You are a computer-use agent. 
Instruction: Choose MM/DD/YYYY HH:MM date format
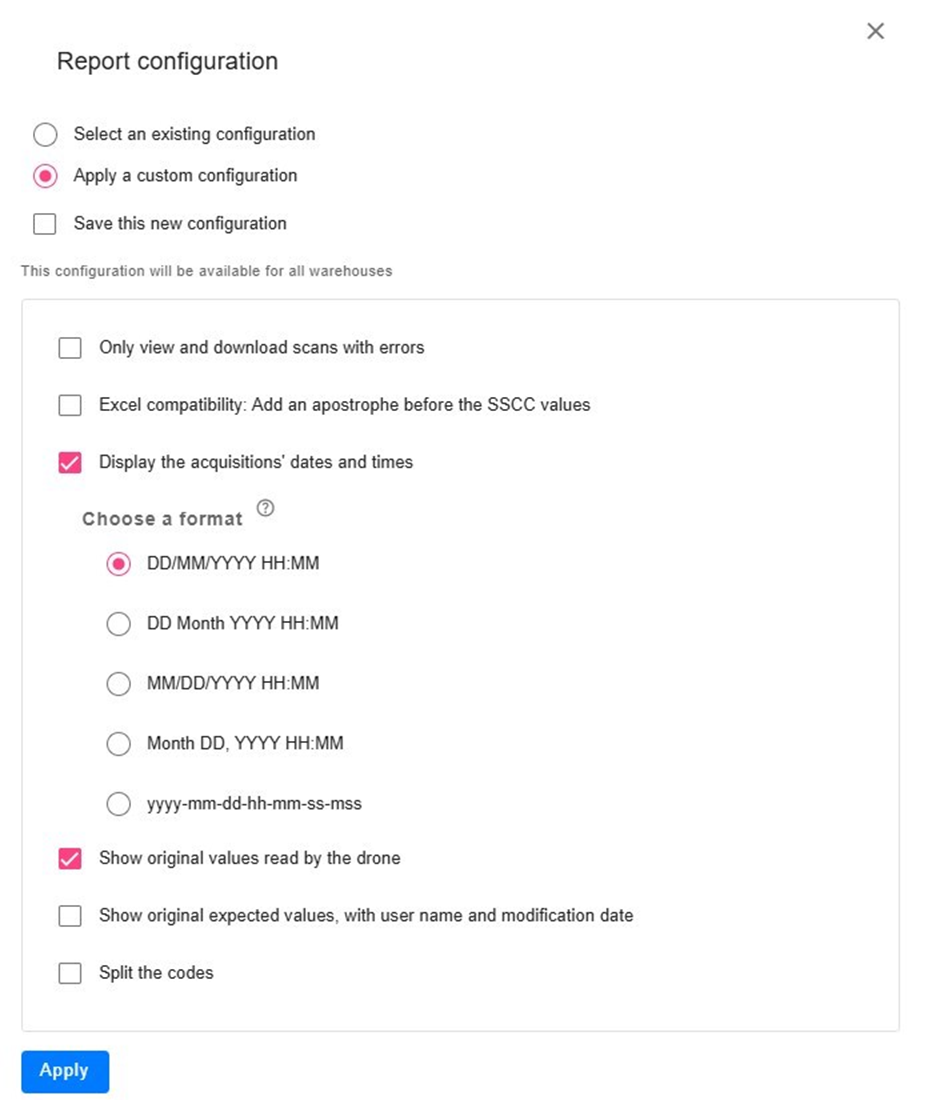(119, 684)
